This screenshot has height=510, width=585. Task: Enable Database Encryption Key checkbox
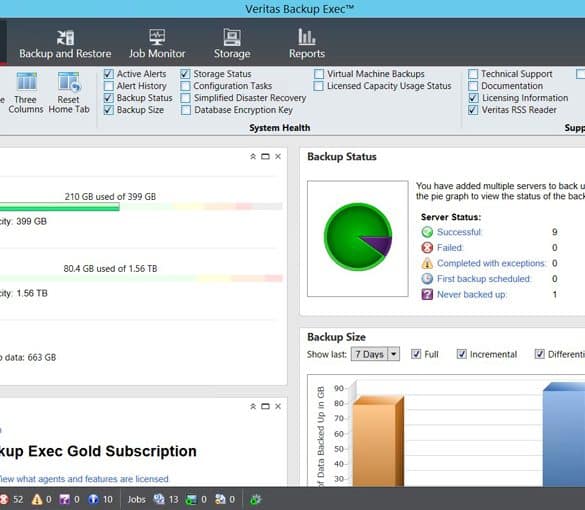[x=185, y=110]
